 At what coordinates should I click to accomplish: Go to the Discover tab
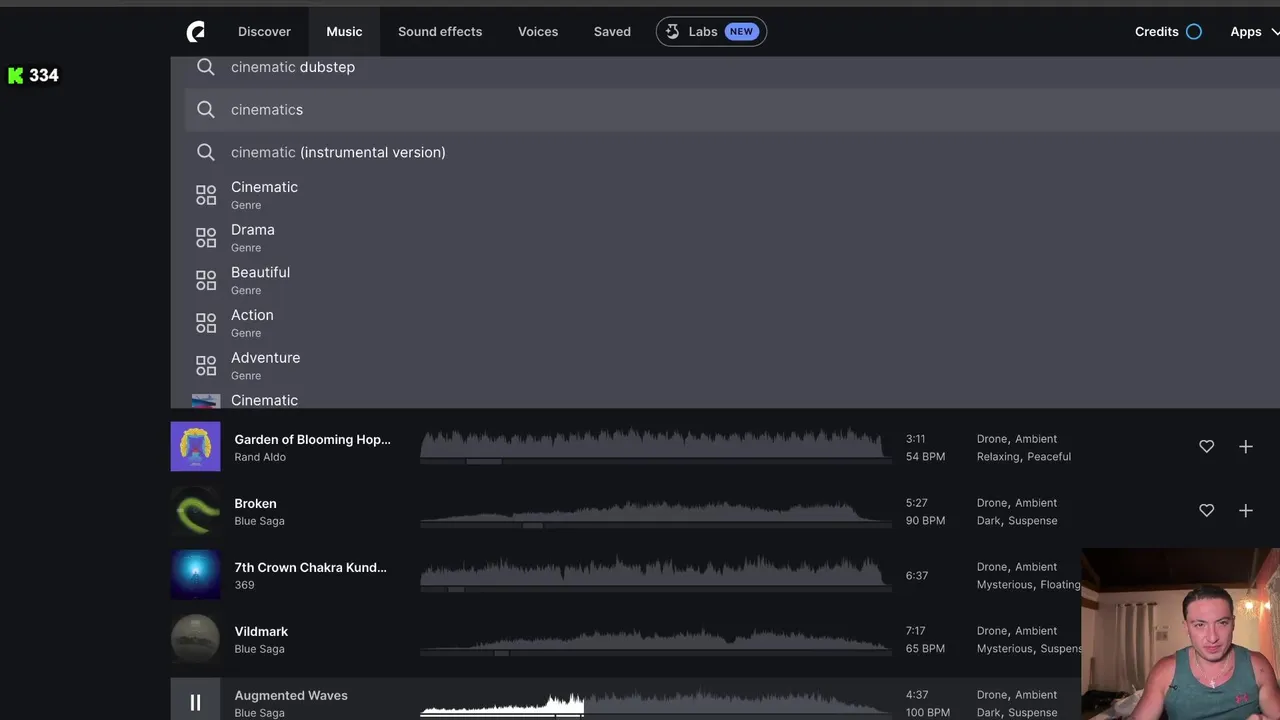(264, 32)
